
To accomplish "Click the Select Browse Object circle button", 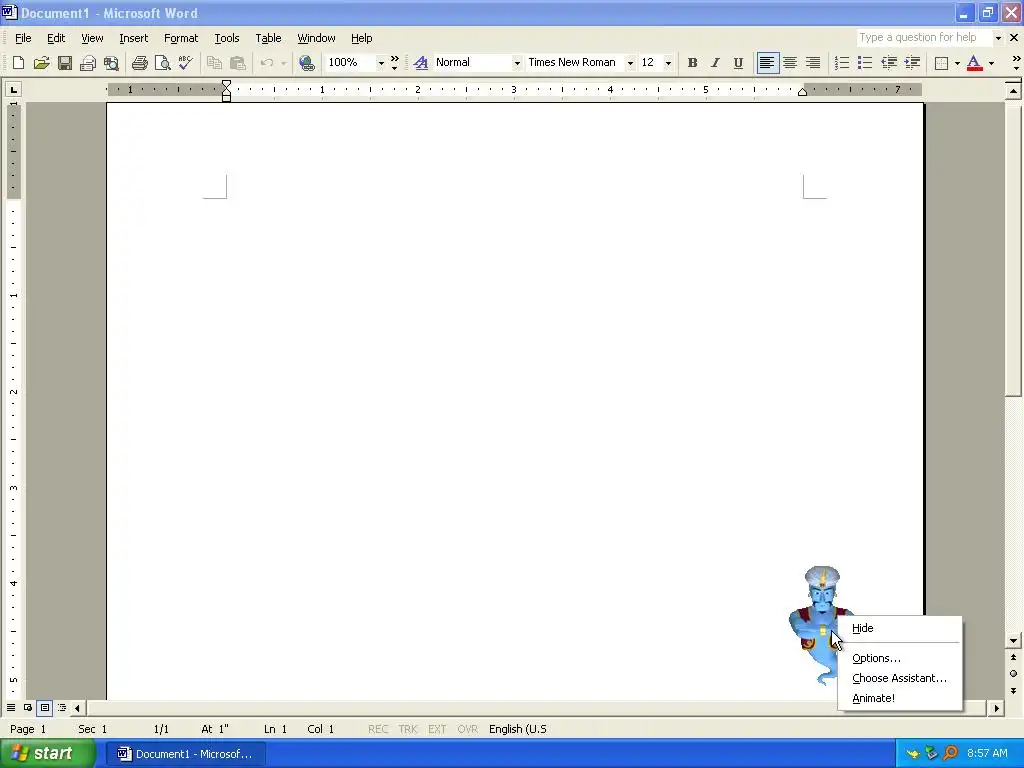I will coord(1013,673).
